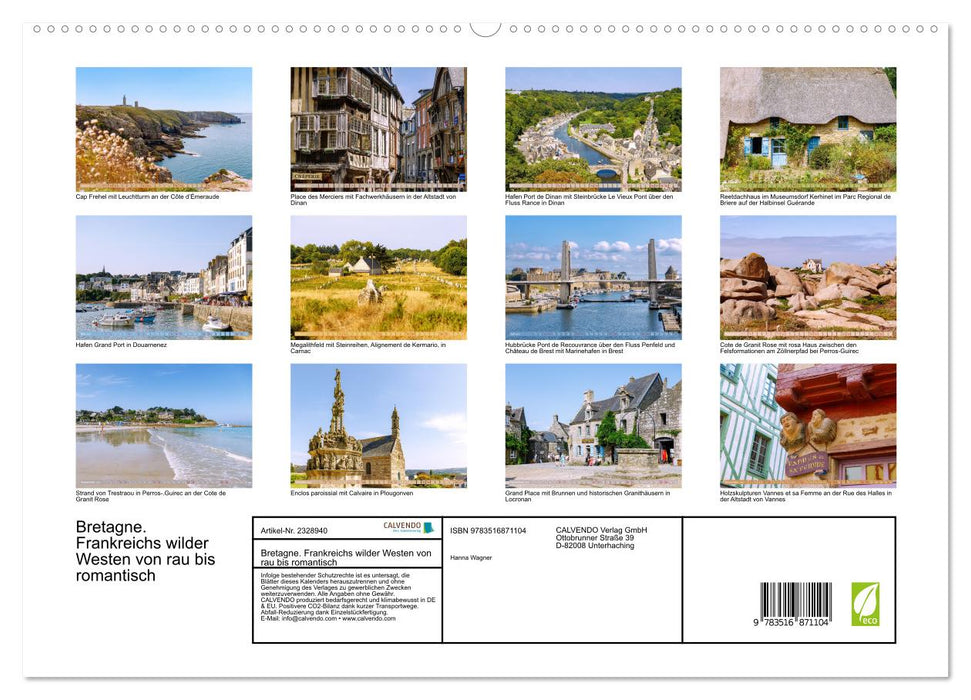Screen dimensions: 971x700
Task: Select caption 'Grand Place mit Brunnen'
Action: pyautogui.click(x=588, y=496)
